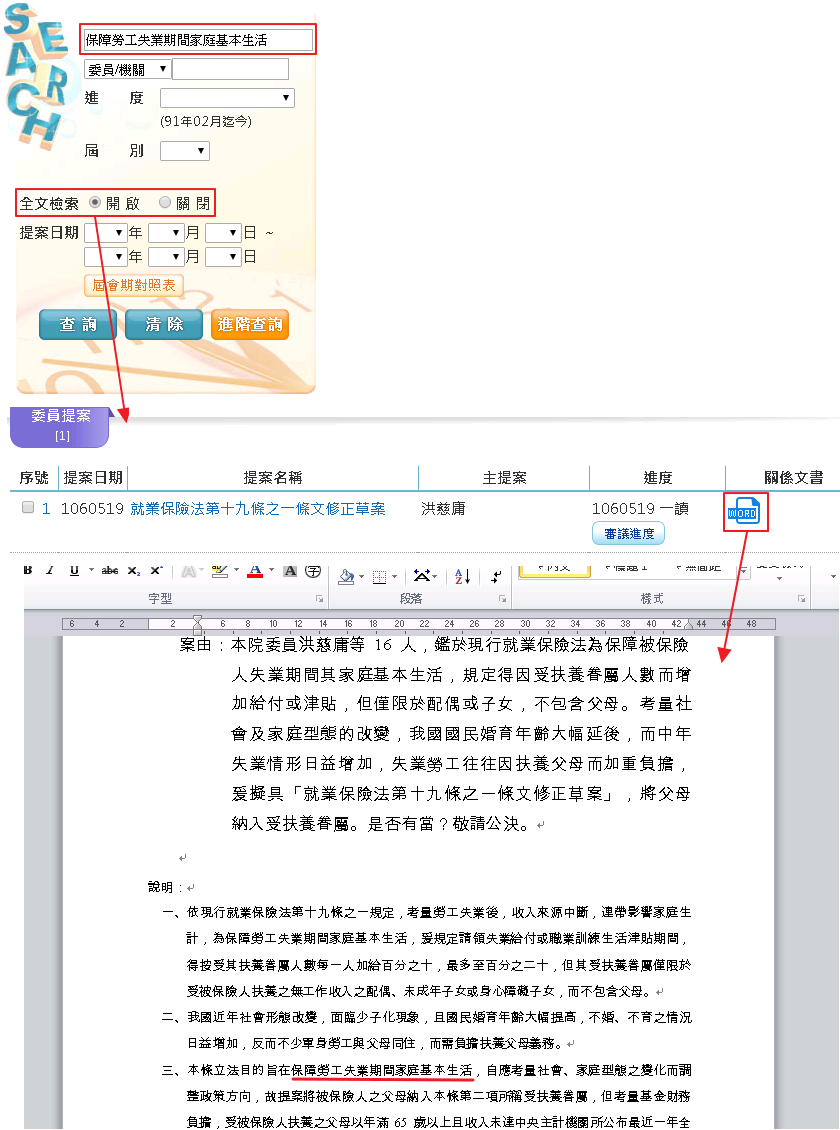Expand the 進度 dropdown list

click(x=227, y=98)
